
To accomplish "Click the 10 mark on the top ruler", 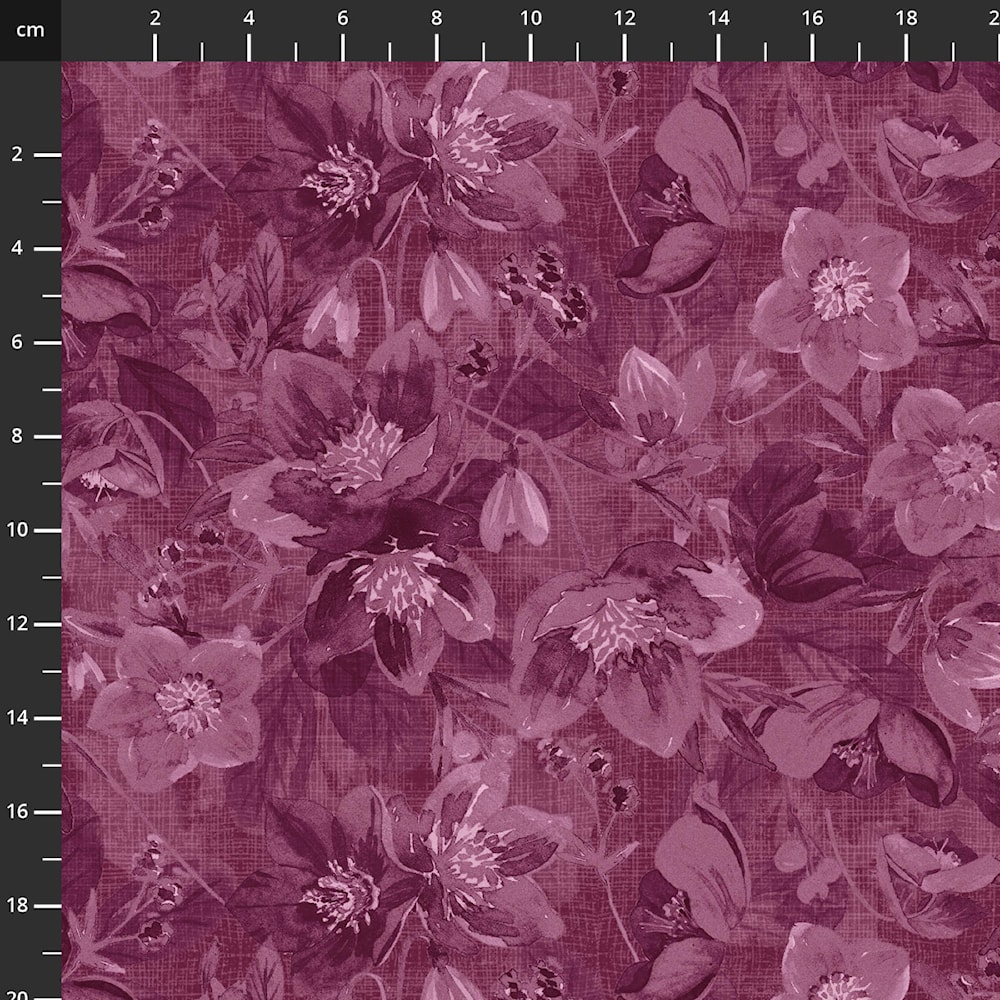I will click(531, 18).
